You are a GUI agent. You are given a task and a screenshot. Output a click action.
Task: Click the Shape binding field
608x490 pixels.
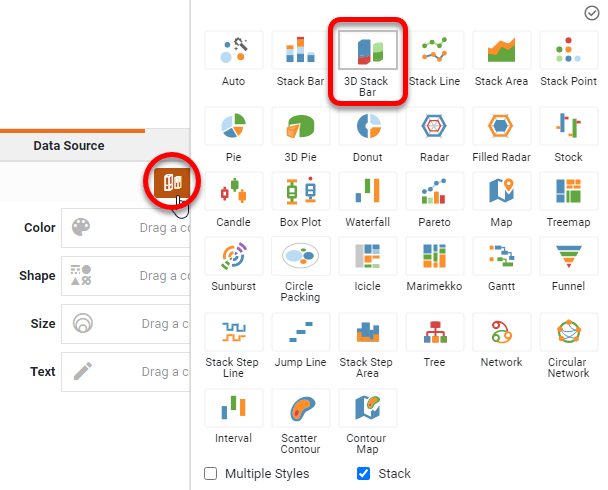click(x=126, y=276)
